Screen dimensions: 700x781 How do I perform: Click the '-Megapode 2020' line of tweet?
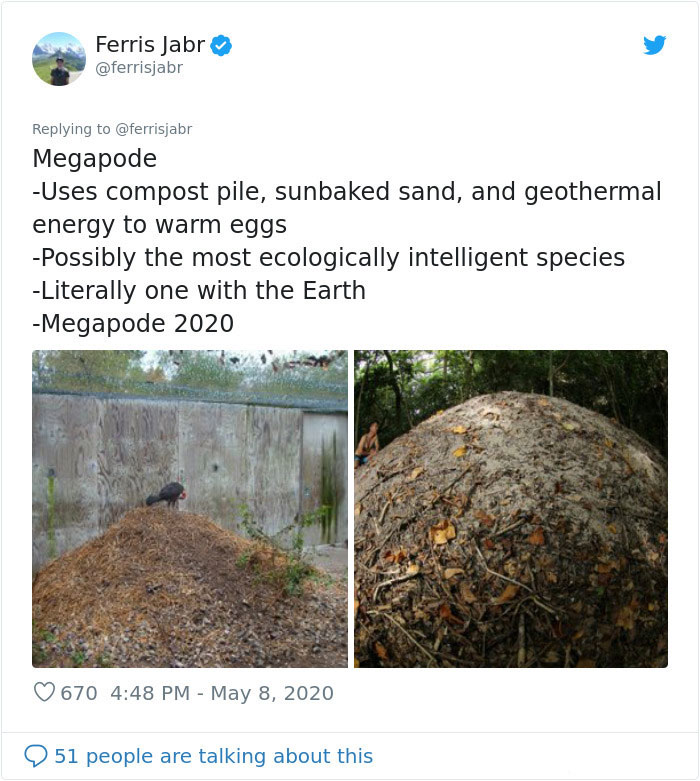click(x=133, y=323)
